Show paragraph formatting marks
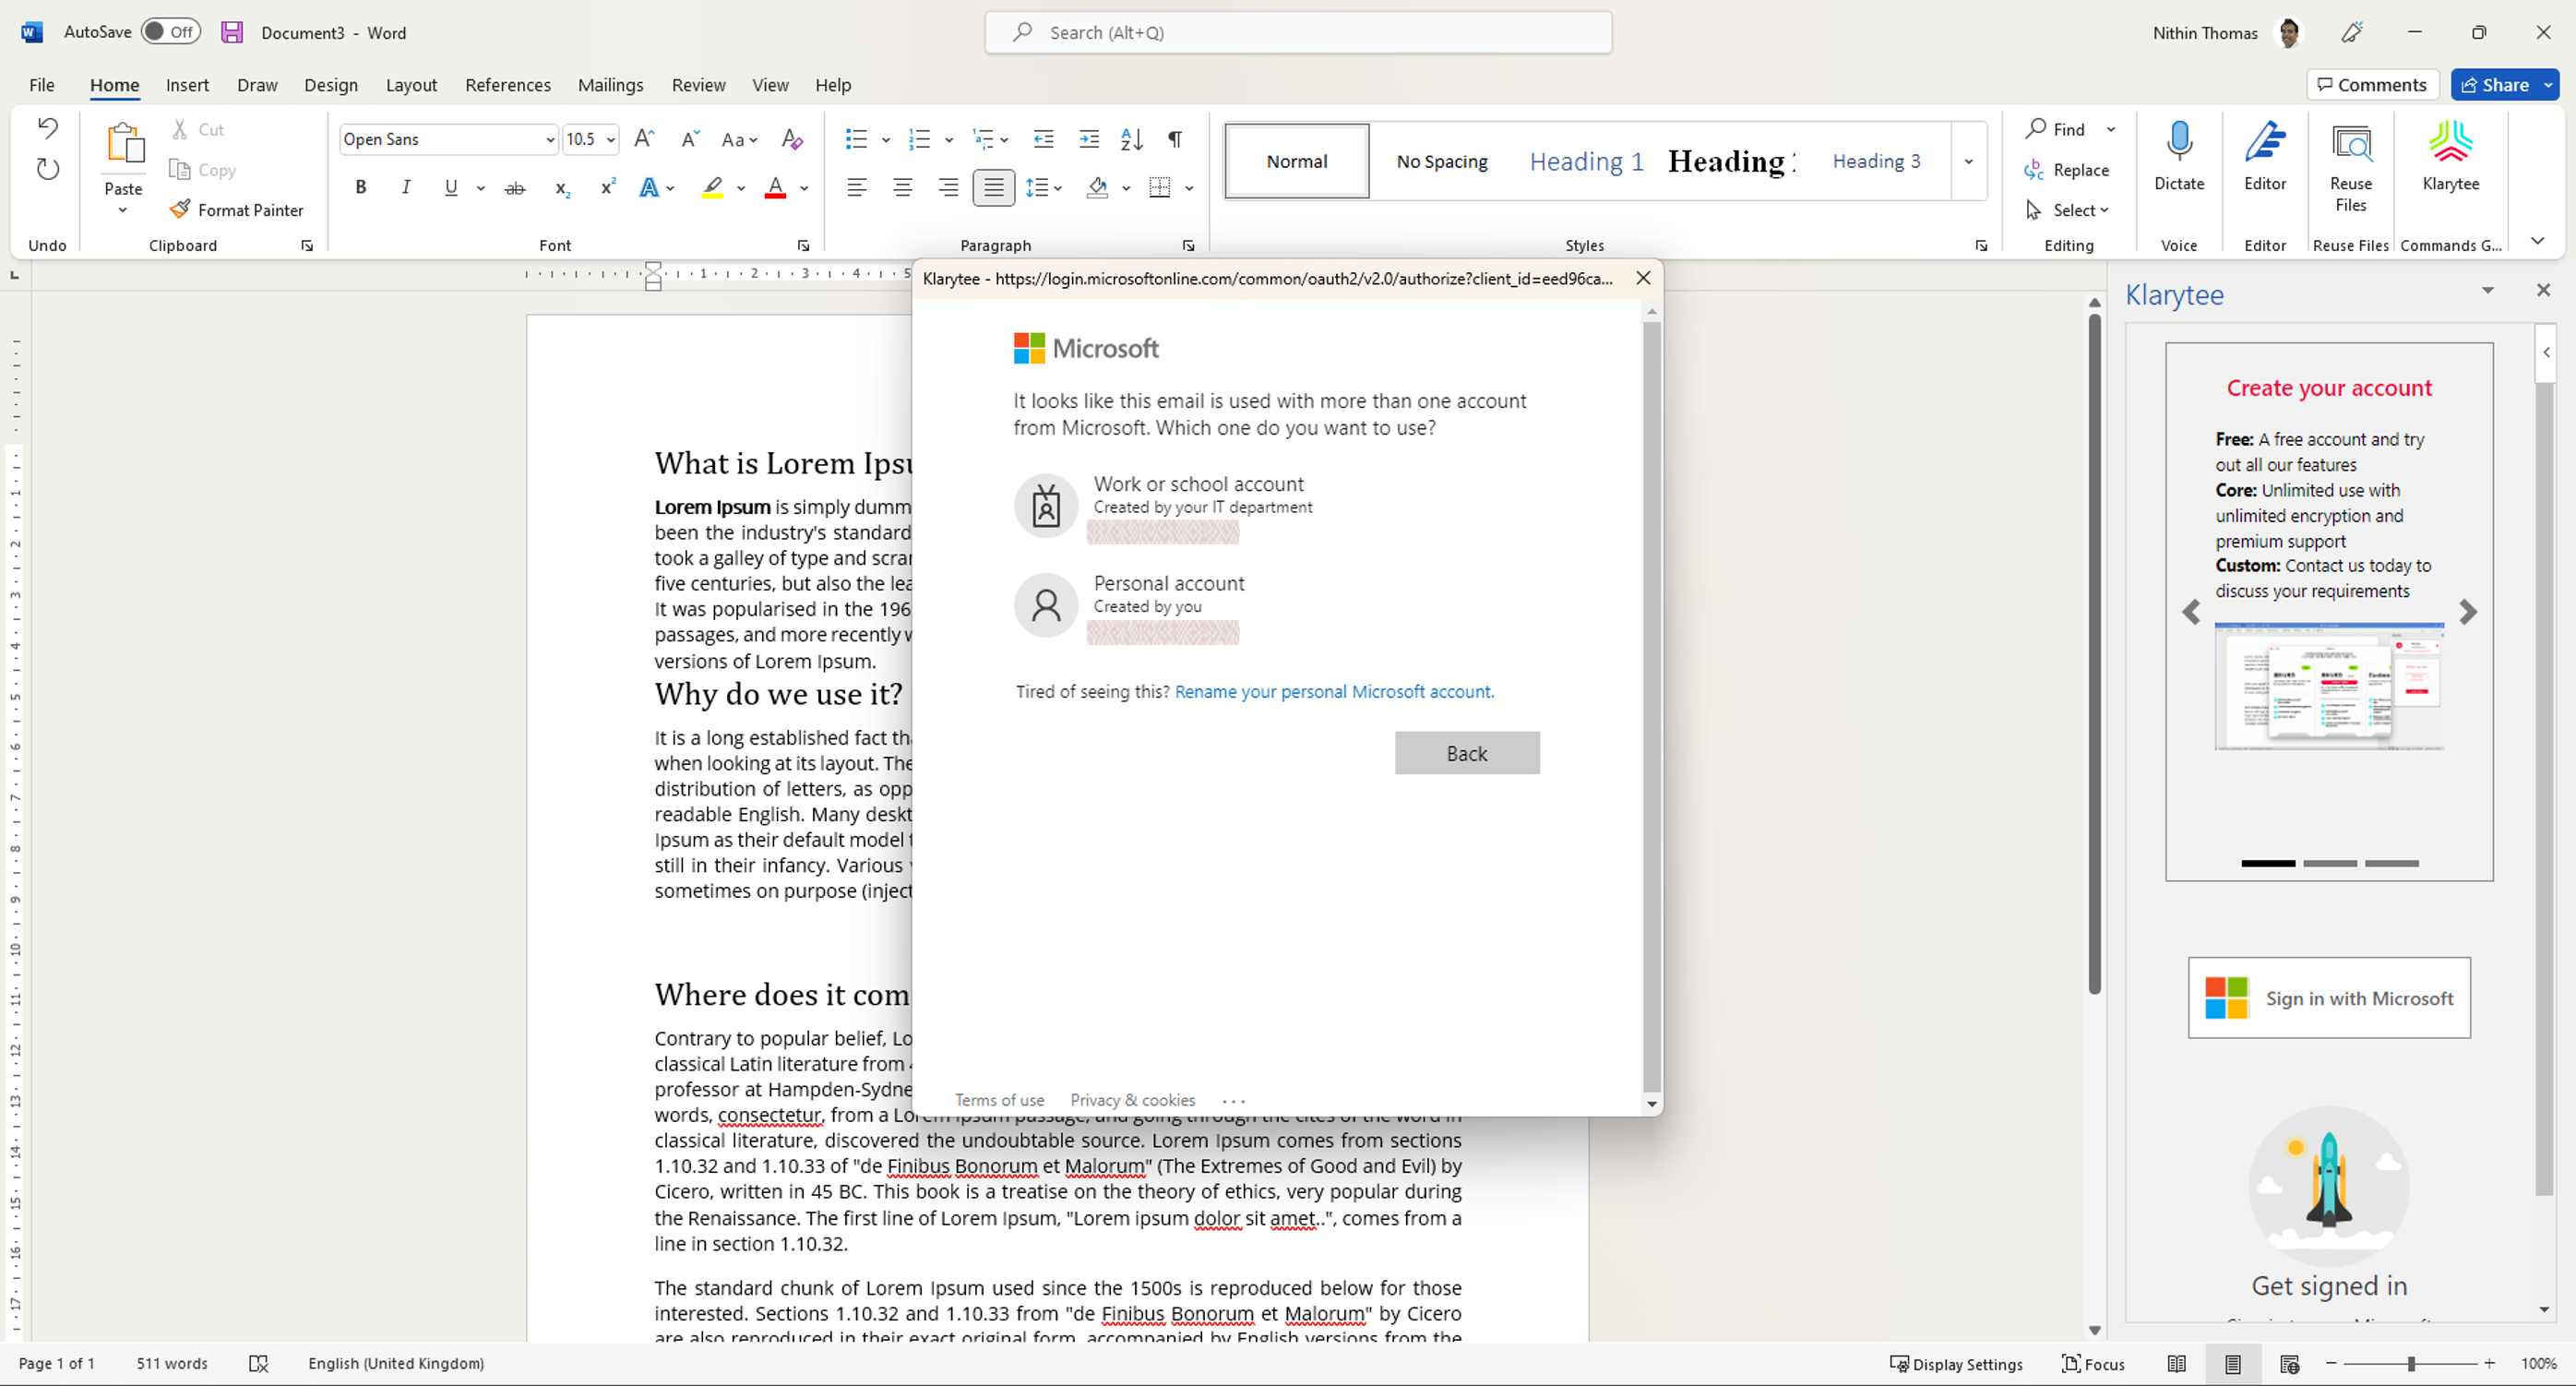 click(1174, 139)
